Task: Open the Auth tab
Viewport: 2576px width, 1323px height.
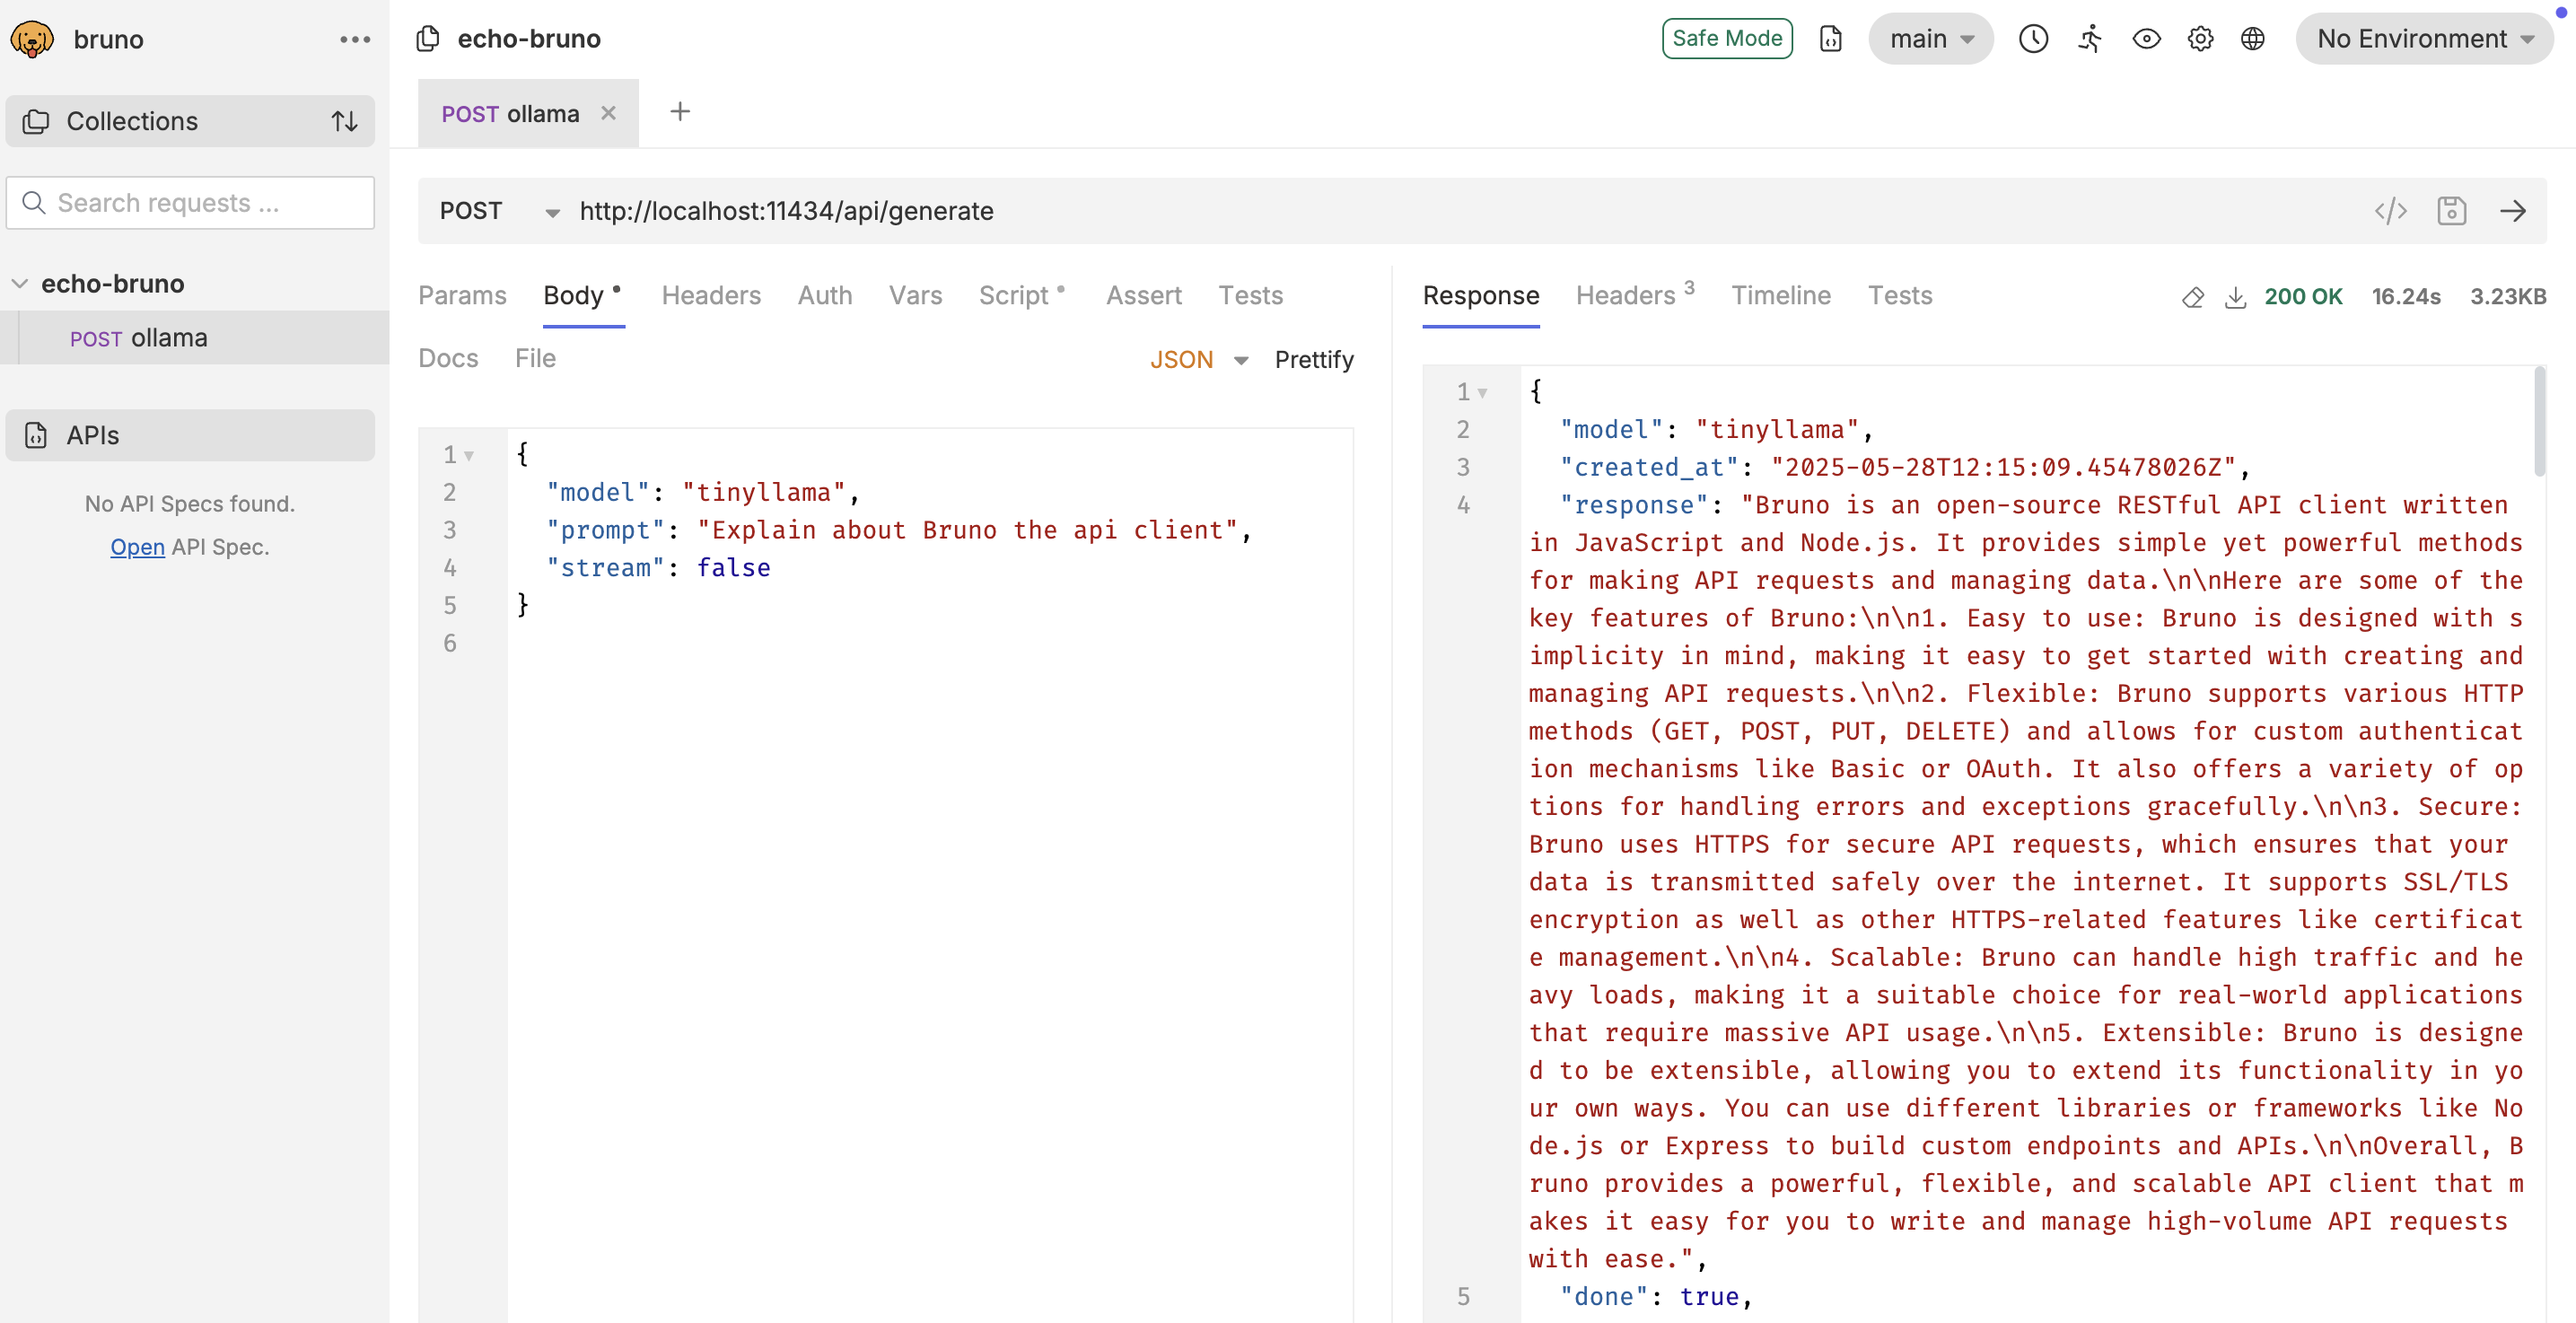Action: [825, 295]
